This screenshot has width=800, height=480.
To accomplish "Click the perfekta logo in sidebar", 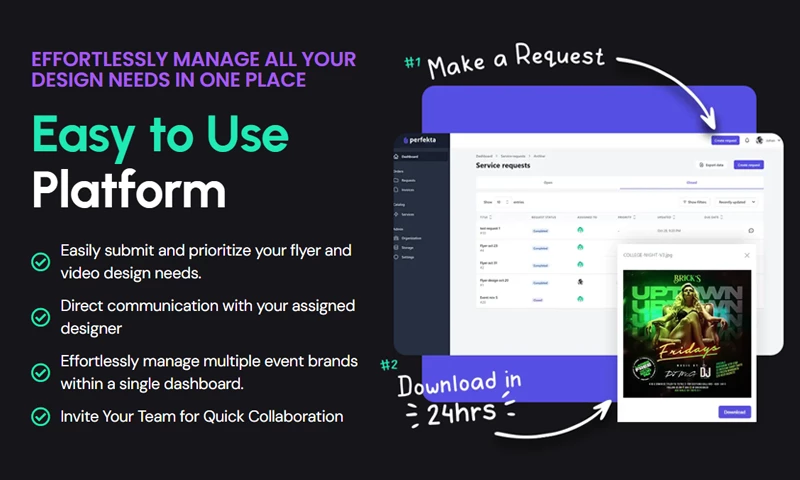I will pos(420,140).
